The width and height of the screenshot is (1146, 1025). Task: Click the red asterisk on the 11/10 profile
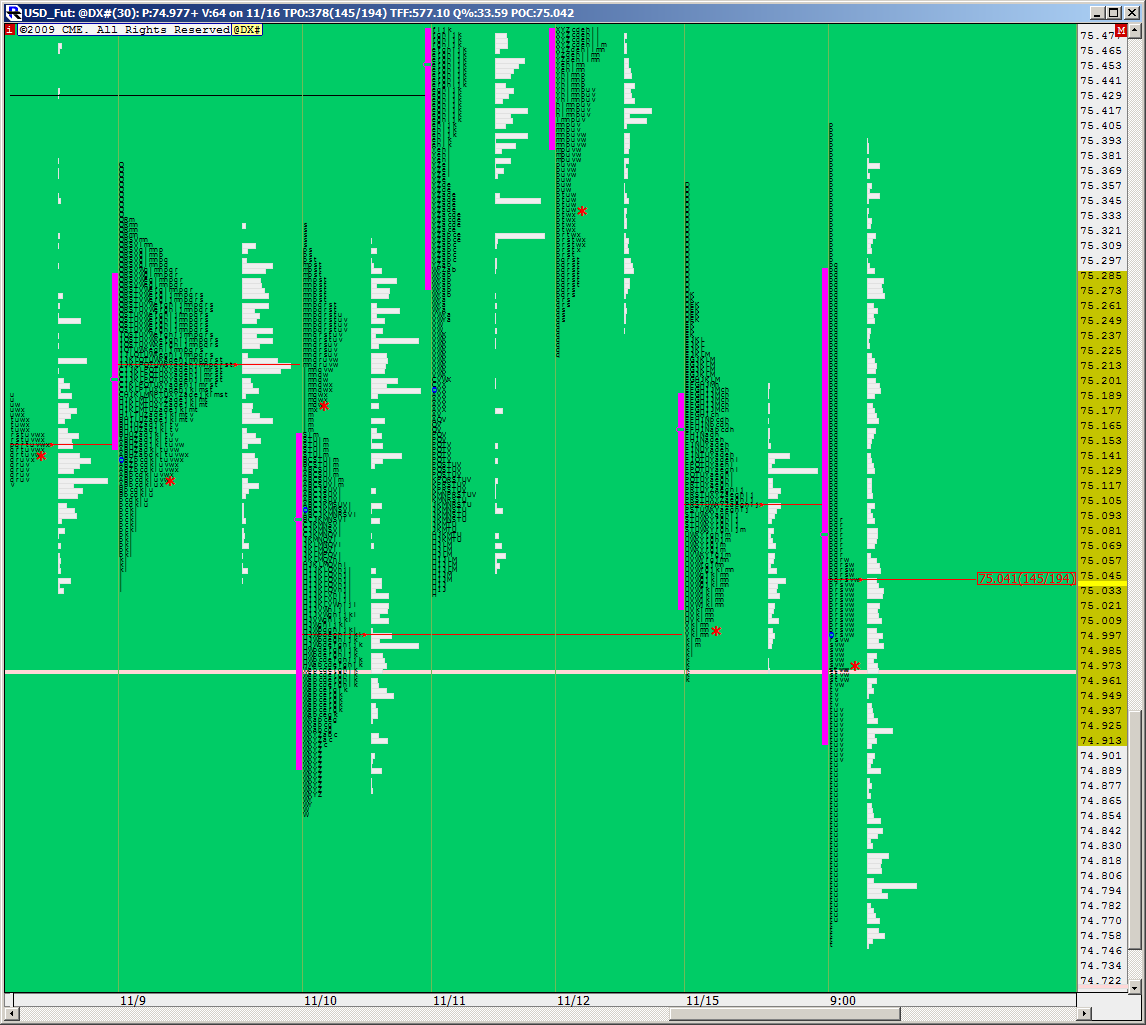click(x=324, y=407)
